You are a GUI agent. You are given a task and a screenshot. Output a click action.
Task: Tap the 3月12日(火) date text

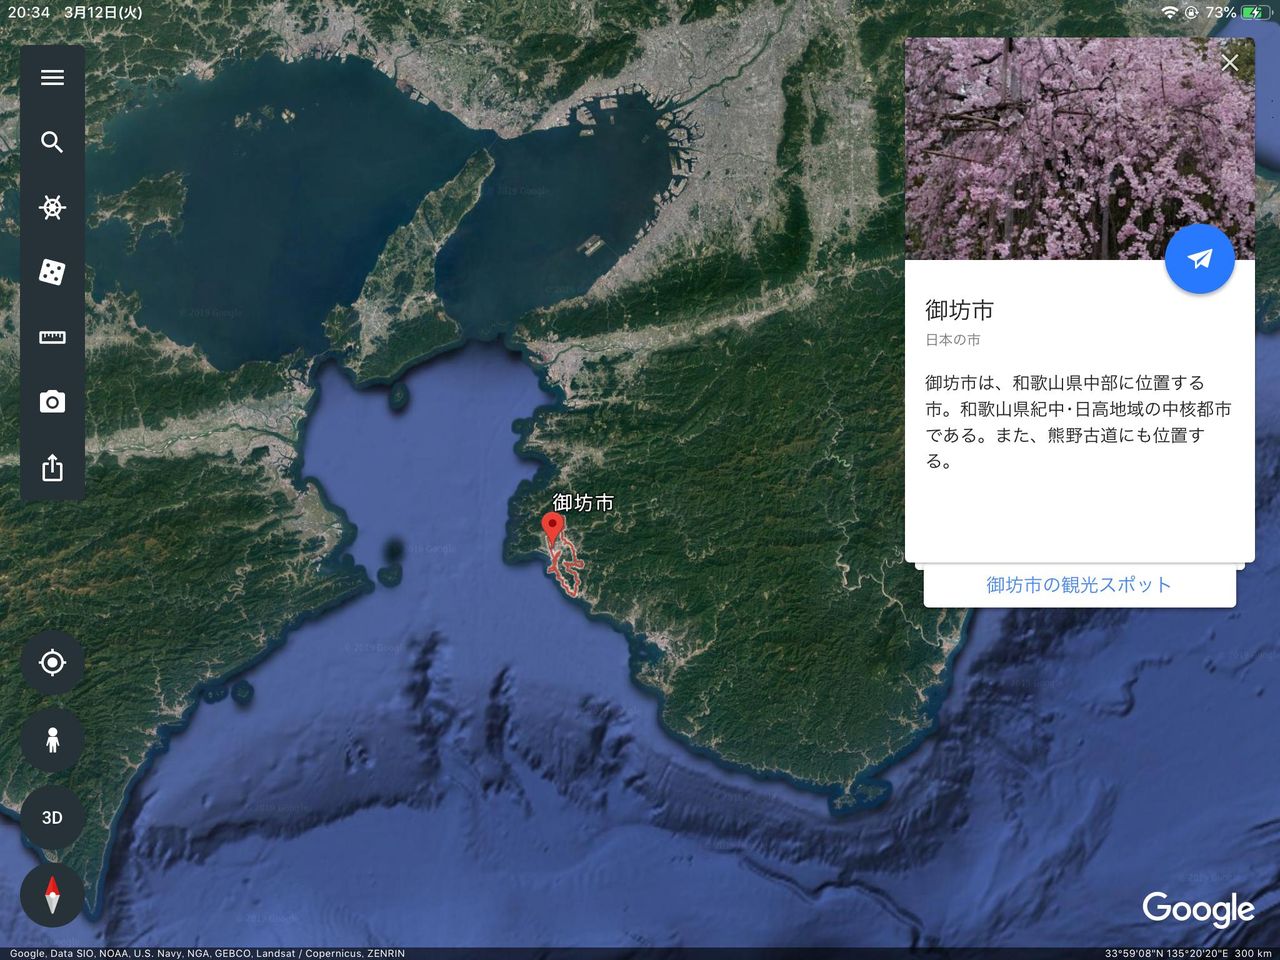coord(103,12)
